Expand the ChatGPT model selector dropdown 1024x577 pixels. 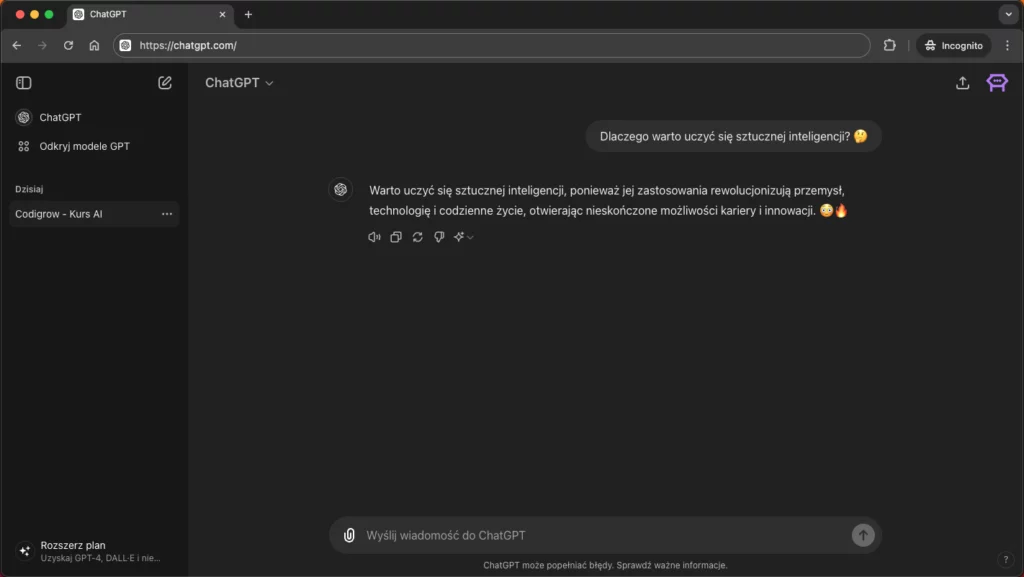[x=239, y=83]
